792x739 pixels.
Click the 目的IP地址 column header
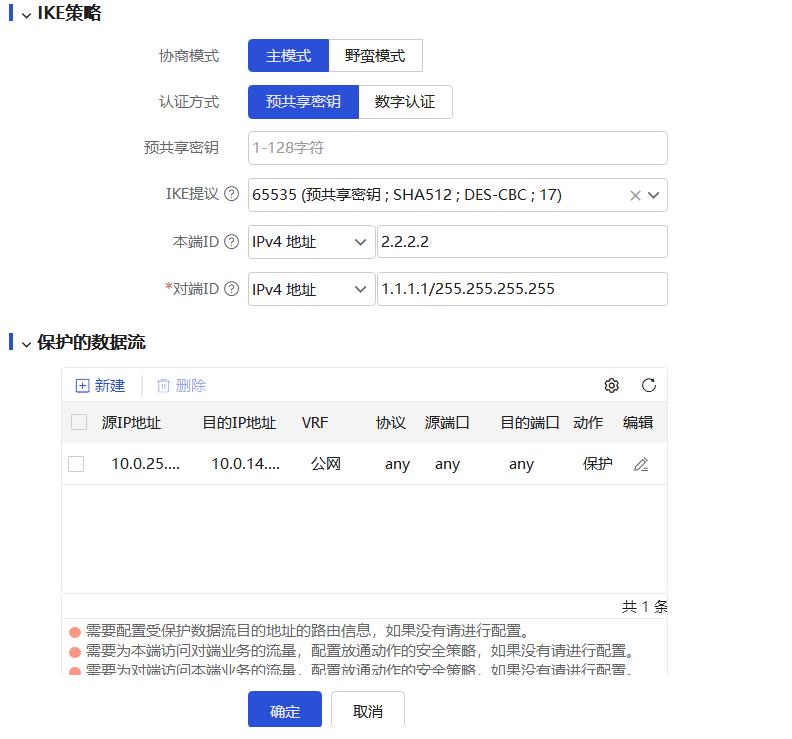click(x=239, y=422)
